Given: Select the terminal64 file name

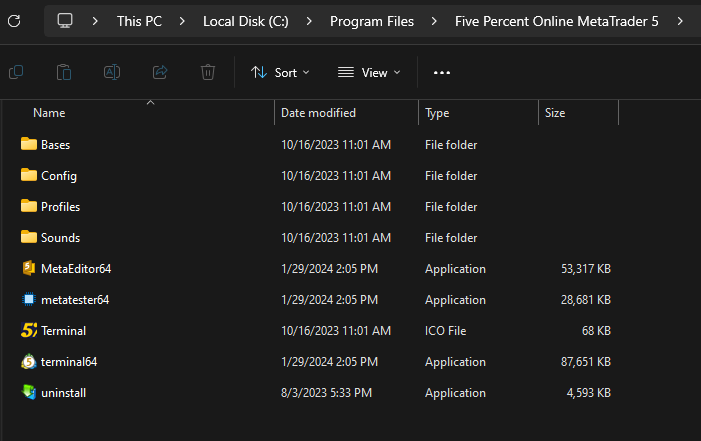Looking at the screenshot, I should click(69, 361).
